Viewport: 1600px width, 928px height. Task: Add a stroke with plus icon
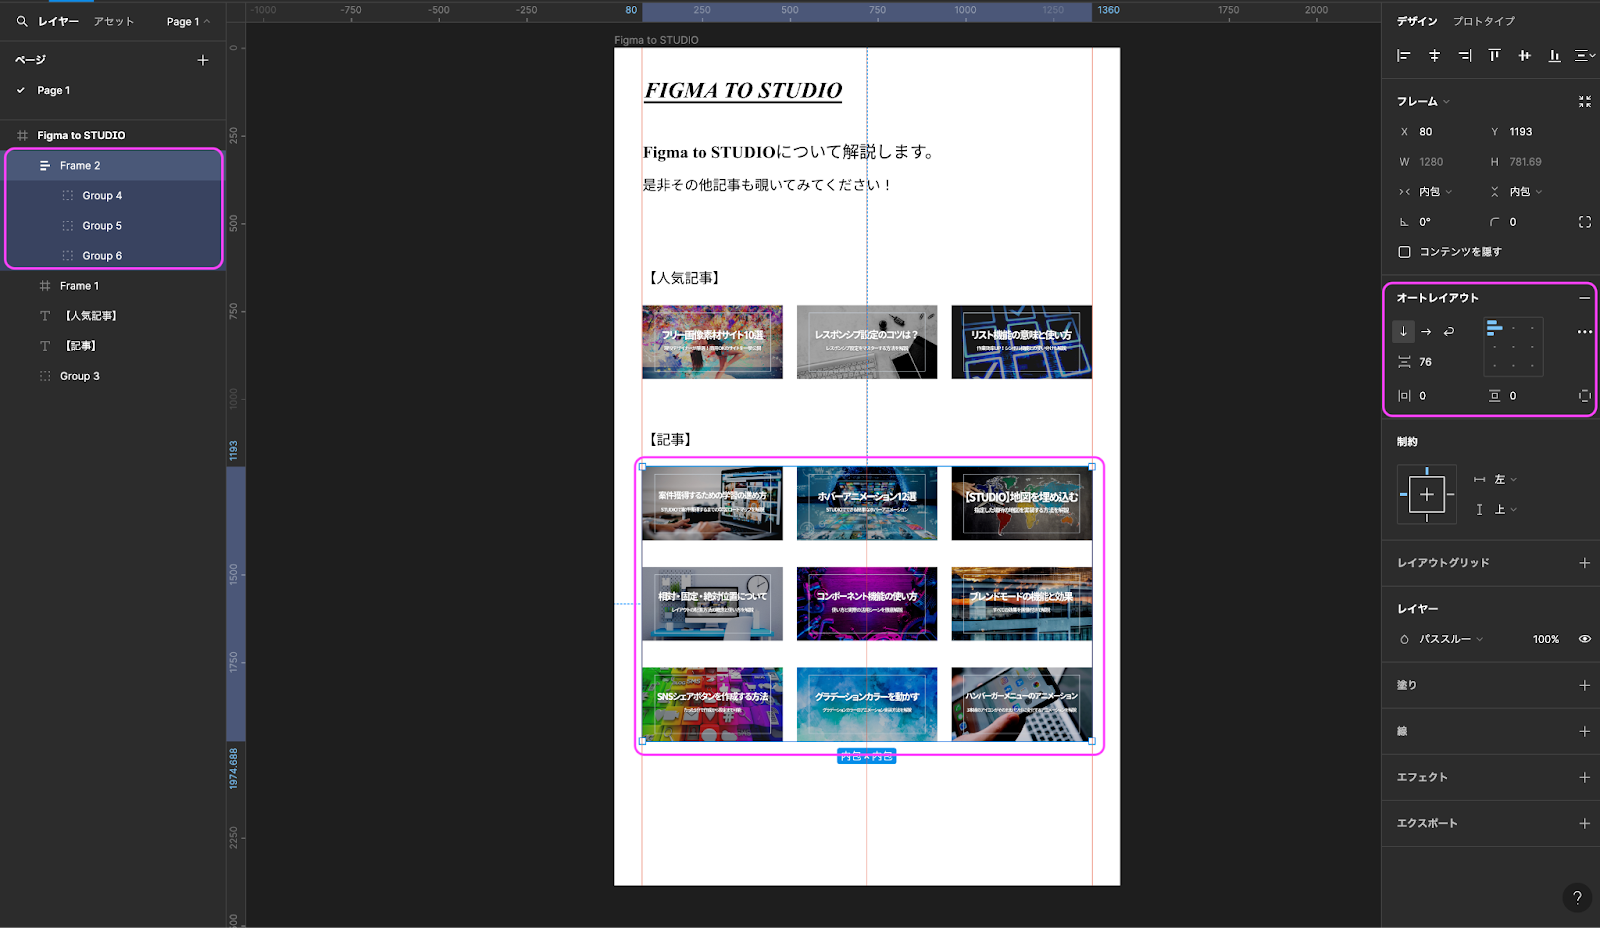(1585, 731)
